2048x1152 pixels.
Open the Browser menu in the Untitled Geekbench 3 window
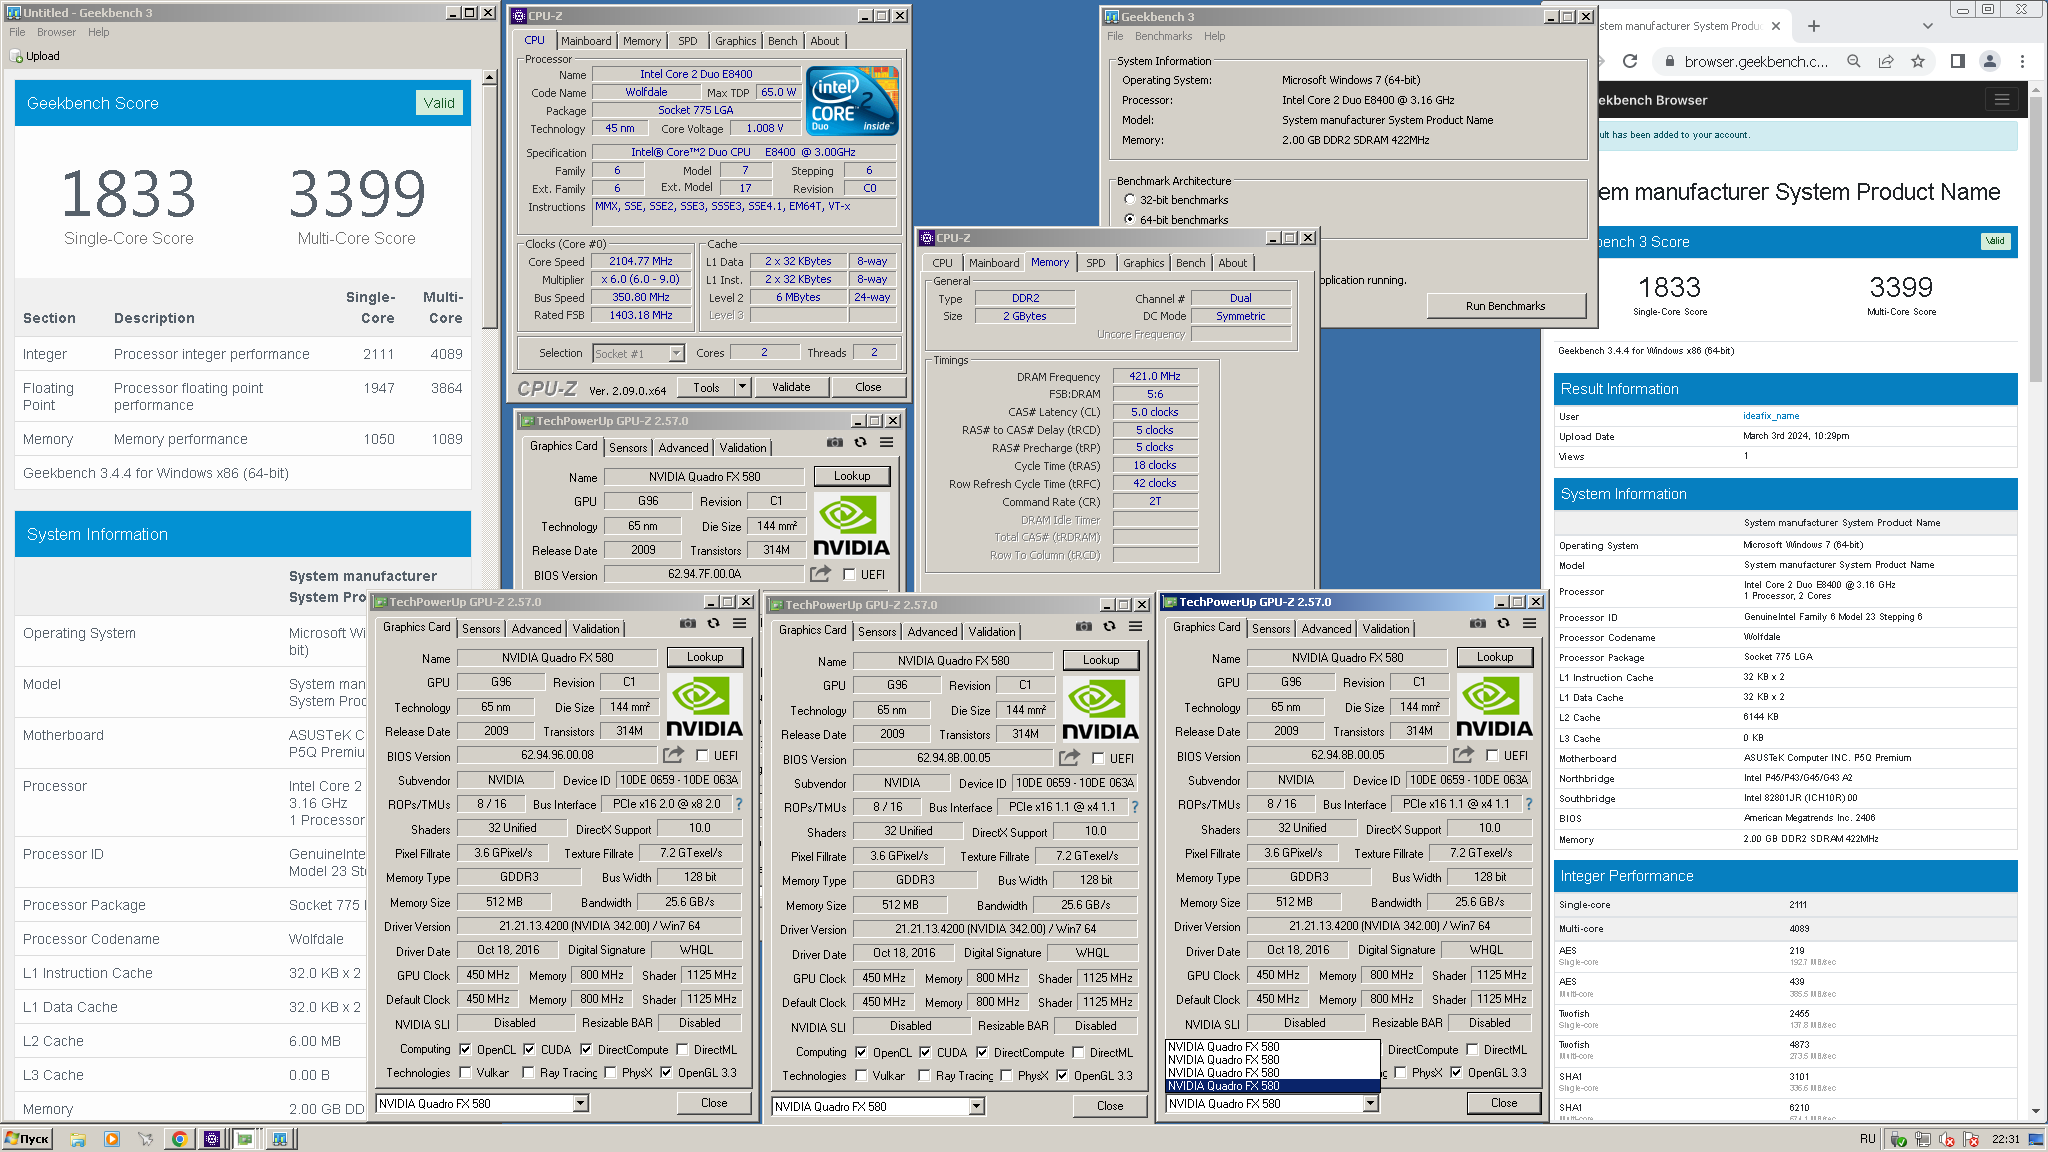(x=56, y=32)
